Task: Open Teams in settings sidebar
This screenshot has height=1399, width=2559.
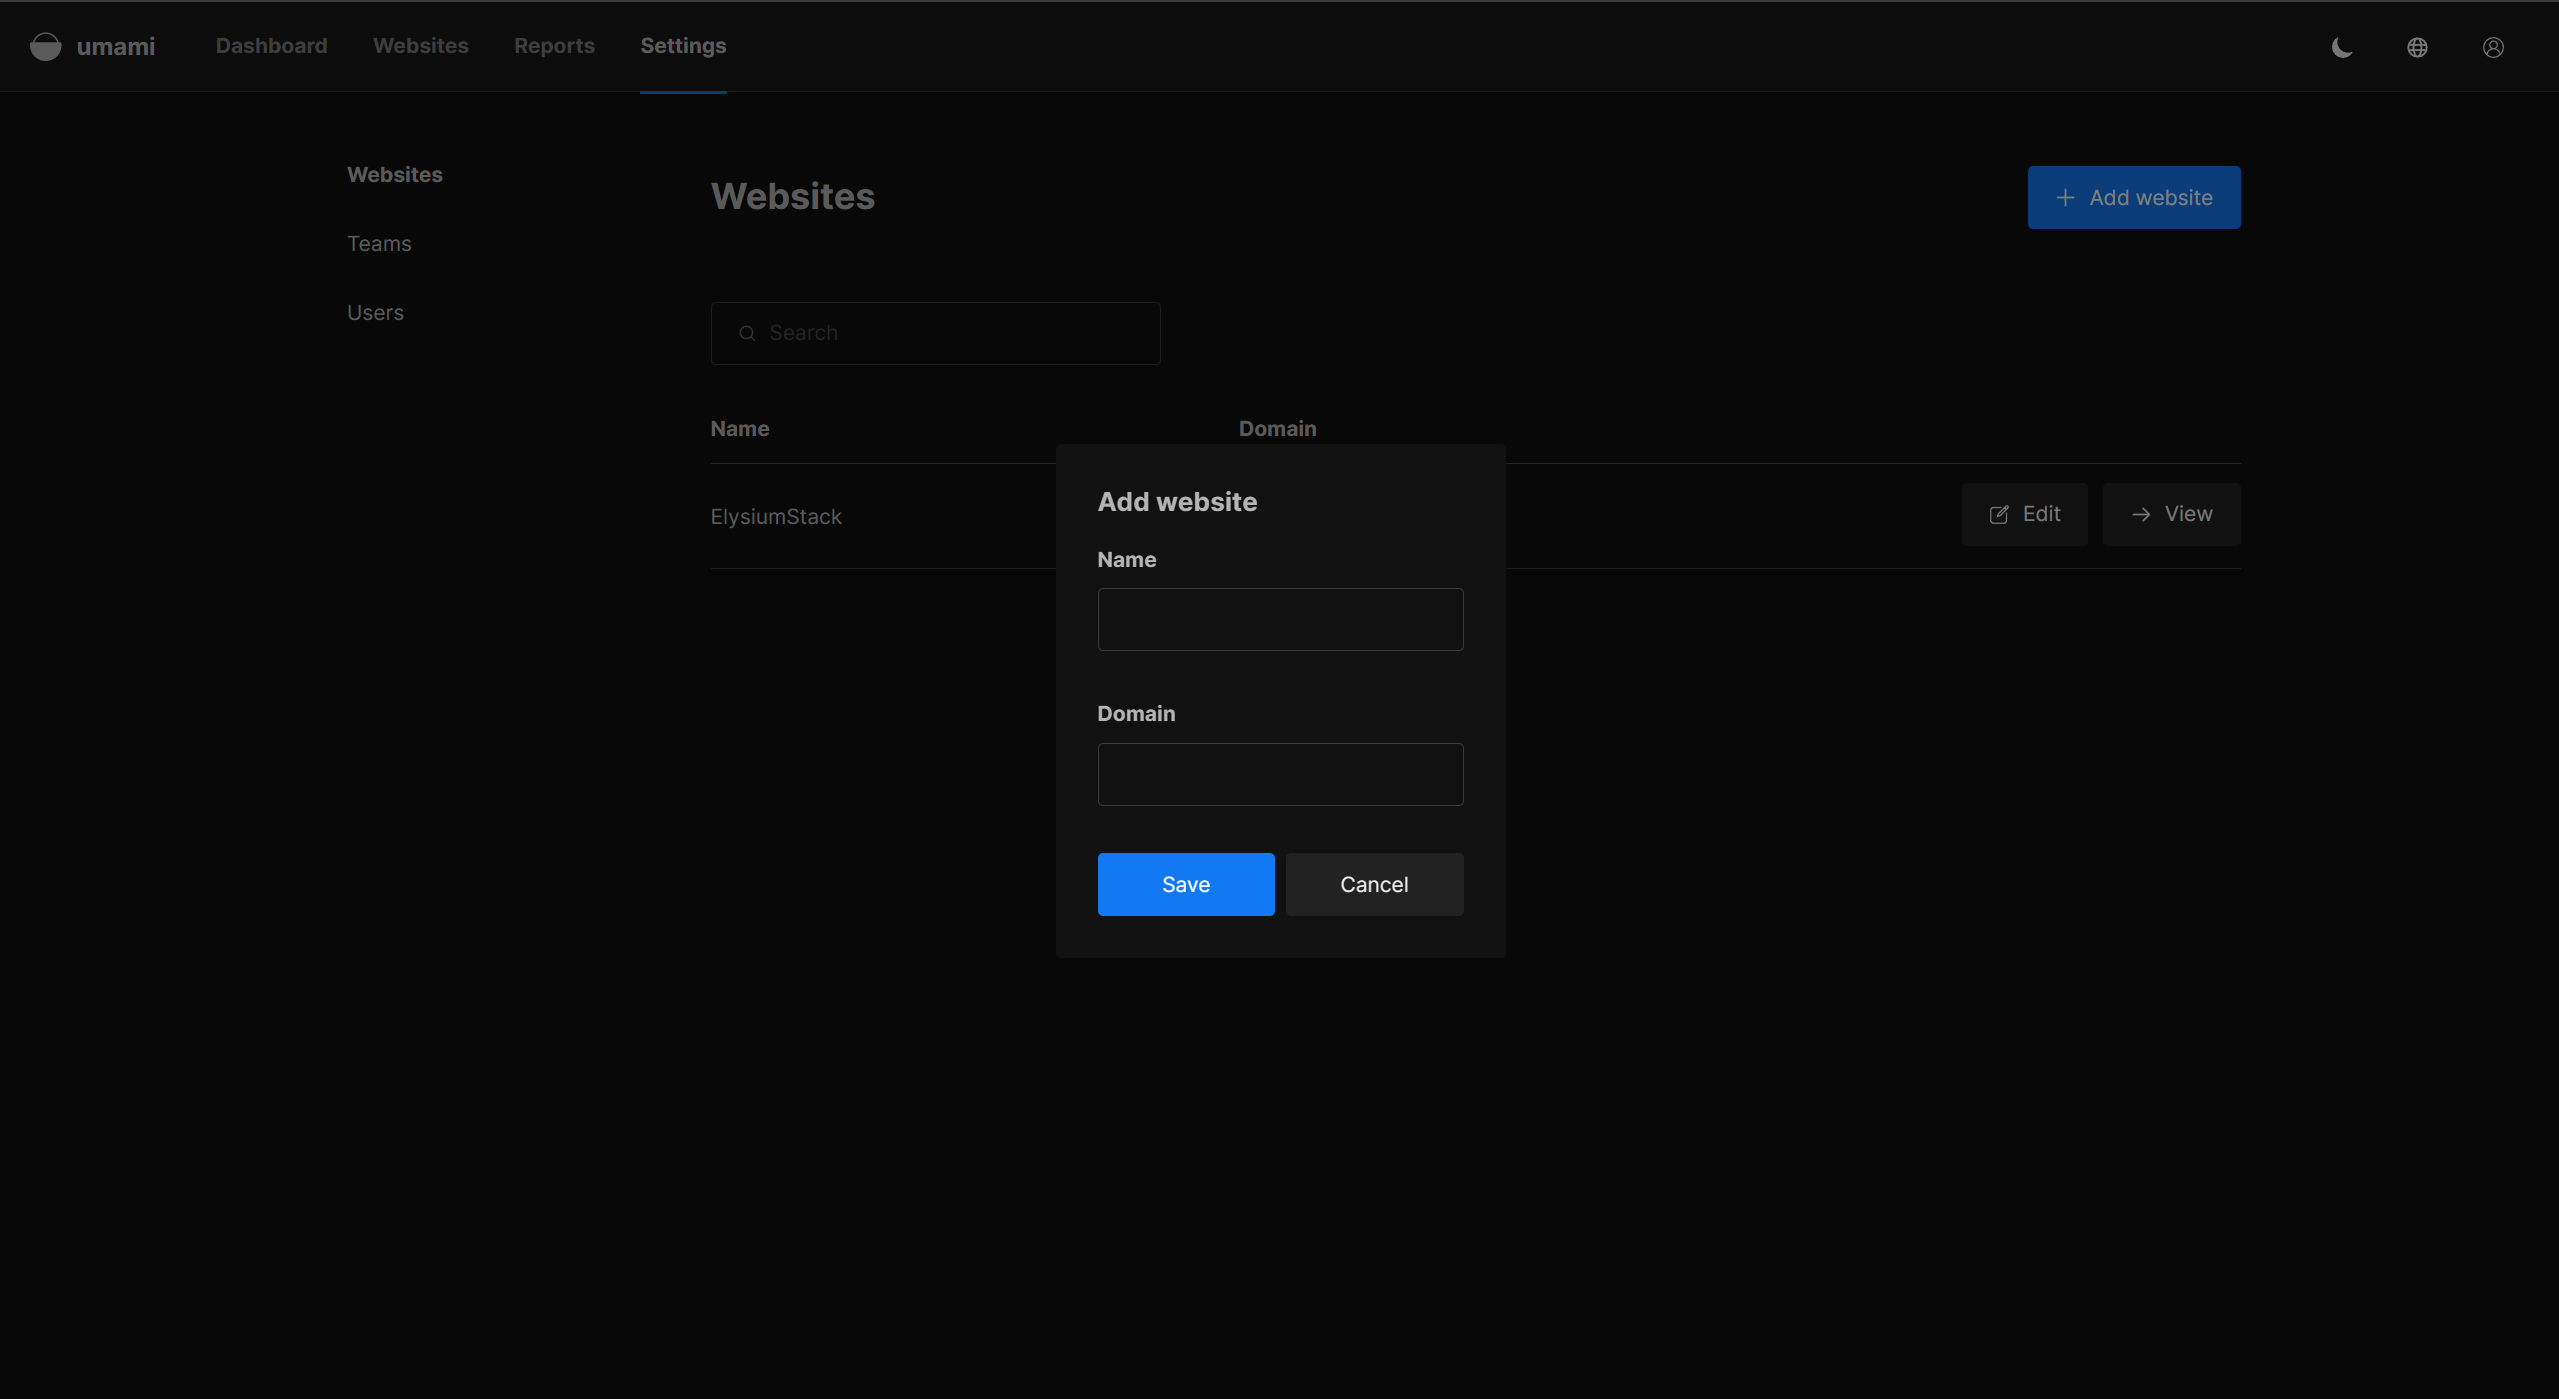Action: point(379,244)
